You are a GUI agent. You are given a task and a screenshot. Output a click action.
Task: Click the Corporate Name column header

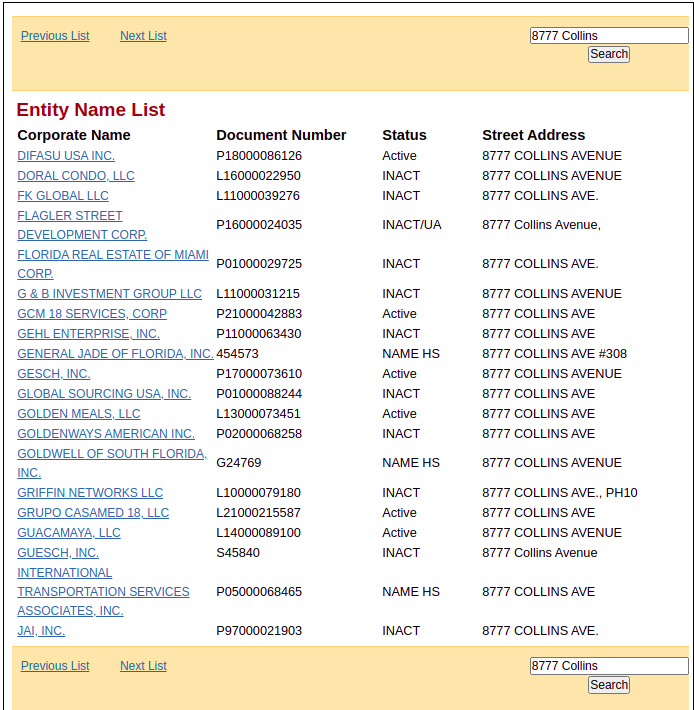pos(74,135)
